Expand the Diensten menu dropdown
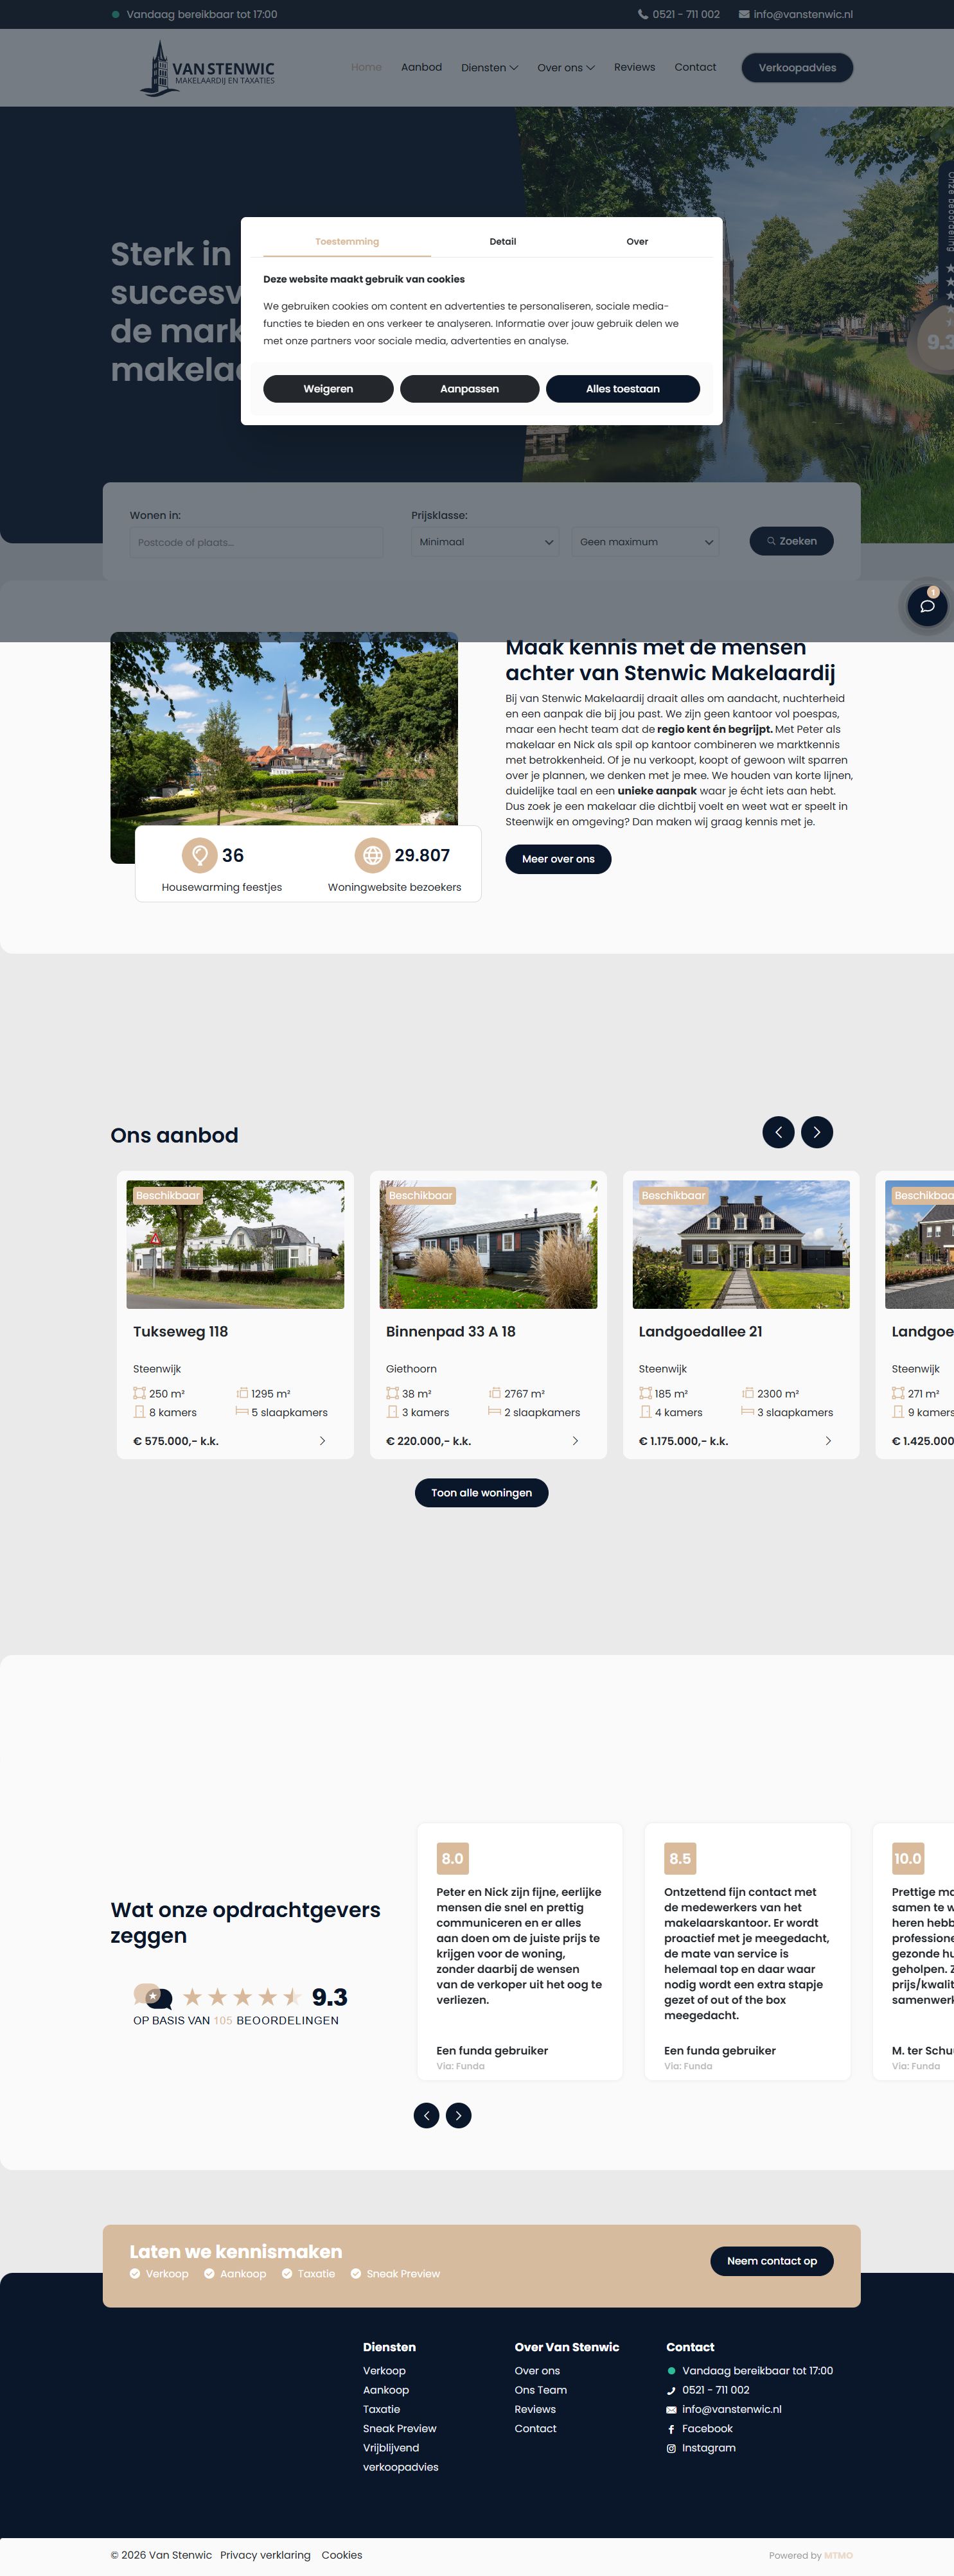This screenshot has width=954, height=2576. (489, 68)
